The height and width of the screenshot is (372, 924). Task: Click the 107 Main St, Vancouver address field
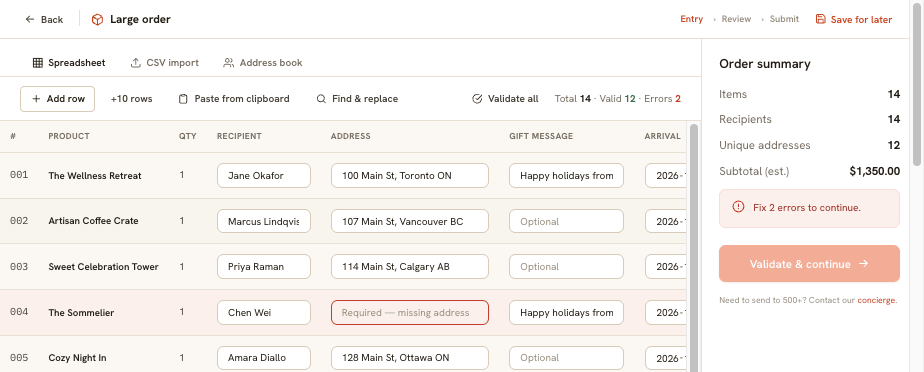tap(410, 221)
